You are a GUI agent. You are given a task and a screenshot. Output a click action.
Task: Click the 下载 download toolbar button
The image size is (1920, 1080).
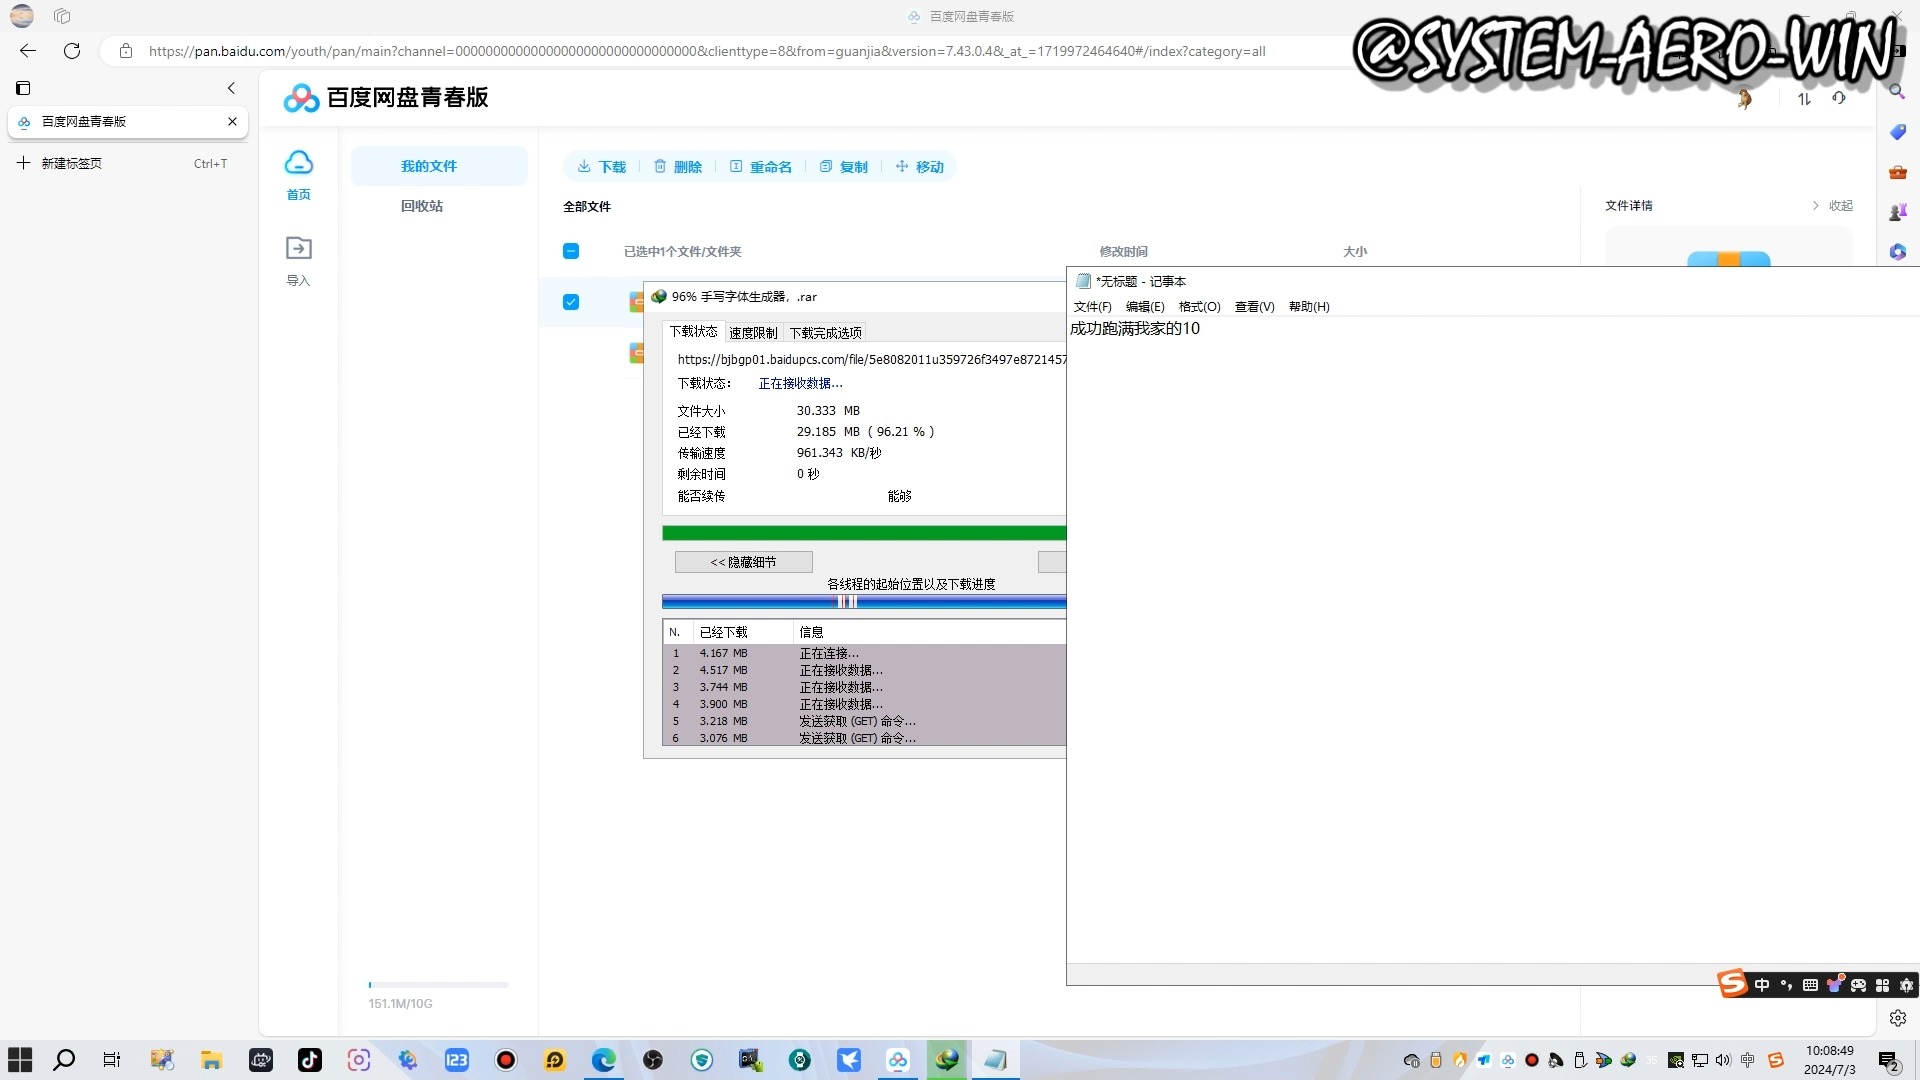(601, 167)
